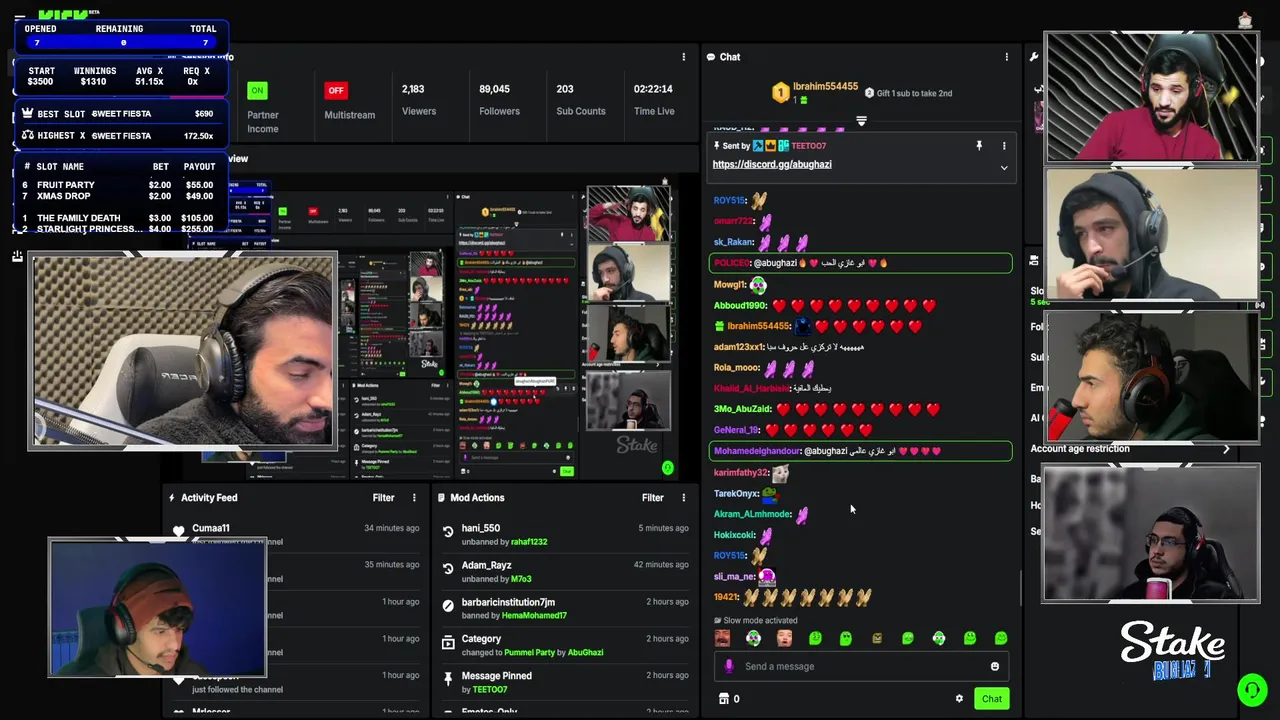Viewport: 1280px width, 720px height.
Task: Open the Chat panel three-dot menu
Action: click(x=1006, y=57)
